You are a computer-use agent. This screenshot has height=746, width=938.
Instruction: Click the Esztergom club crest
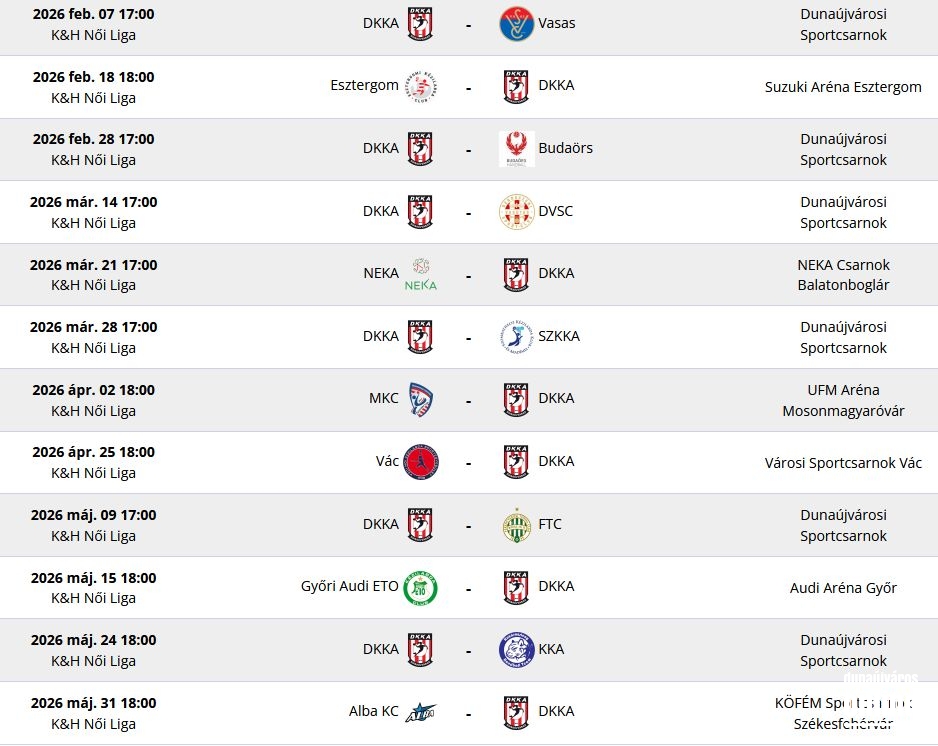point(420,87)
